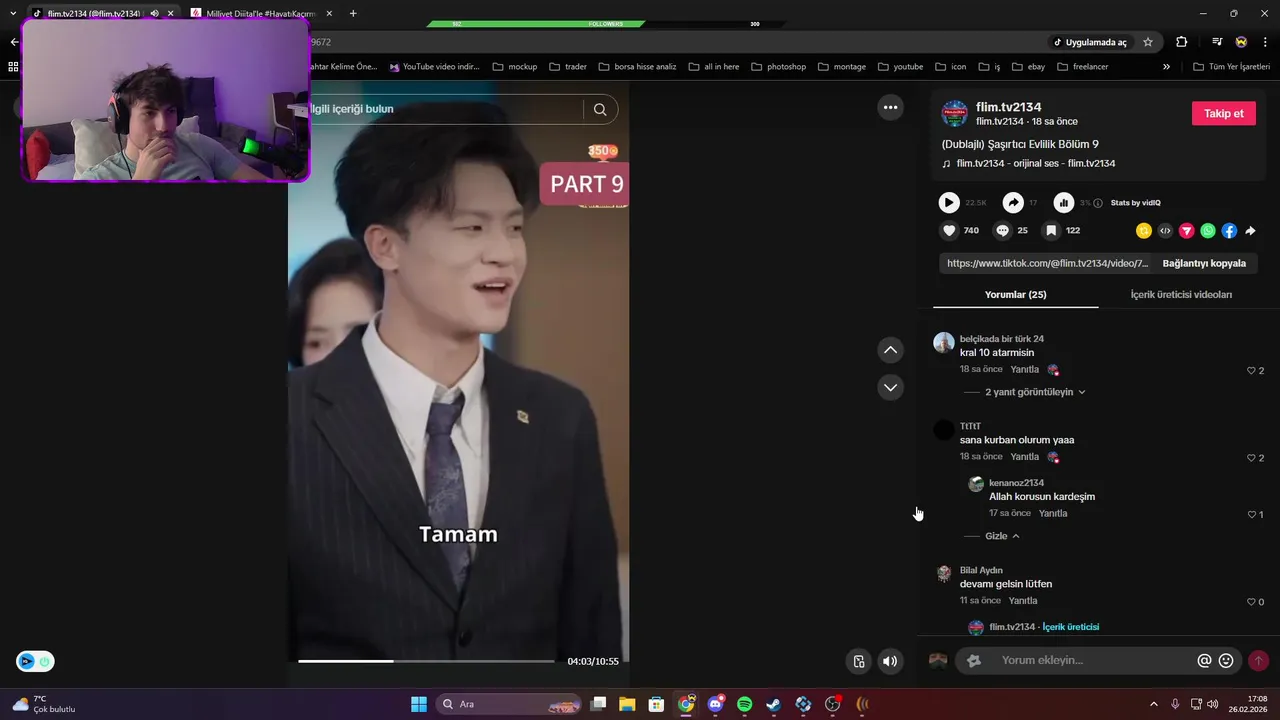Switch to 'Yorumlar (25)' tab
Image resolution: width=1280 pixels, height=720 pixels.
[1016, 295]
